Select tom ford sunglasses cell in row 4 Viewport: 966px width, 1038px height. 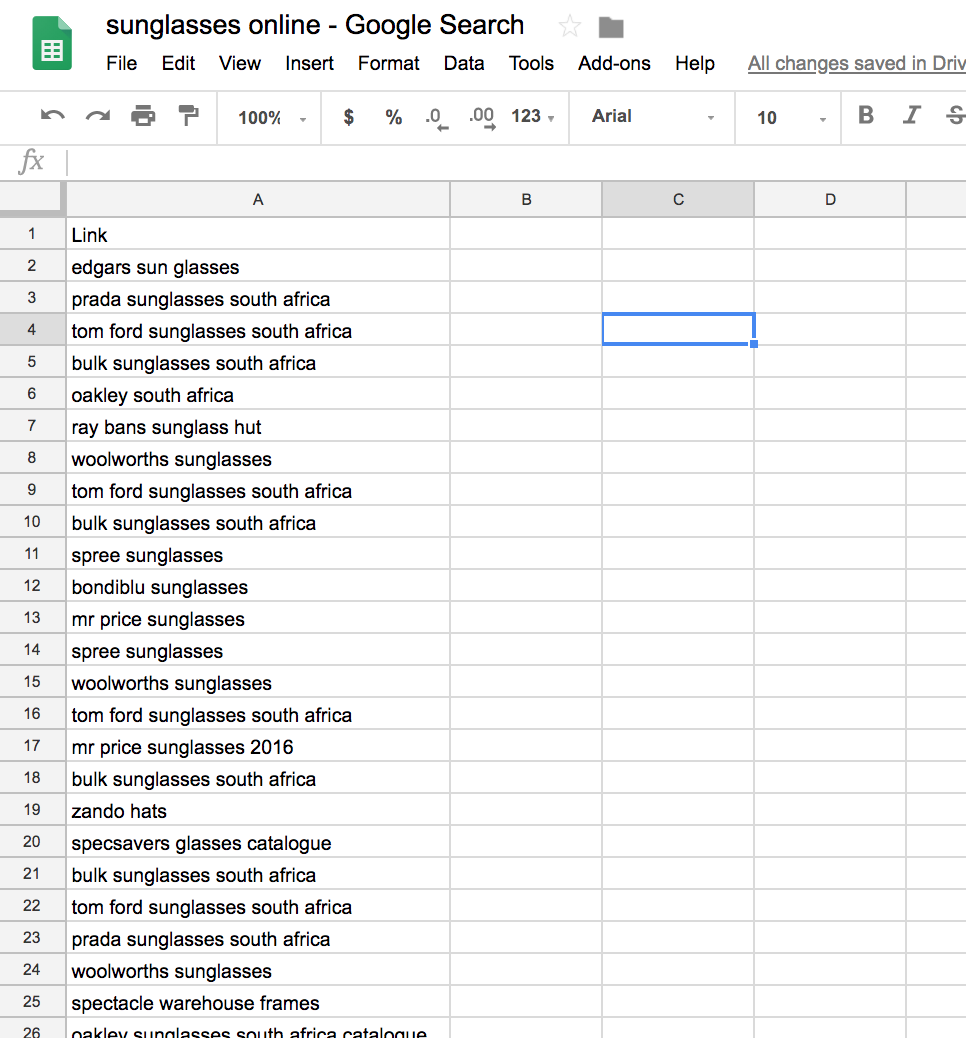pyautogui.click(x=258, y=330)
